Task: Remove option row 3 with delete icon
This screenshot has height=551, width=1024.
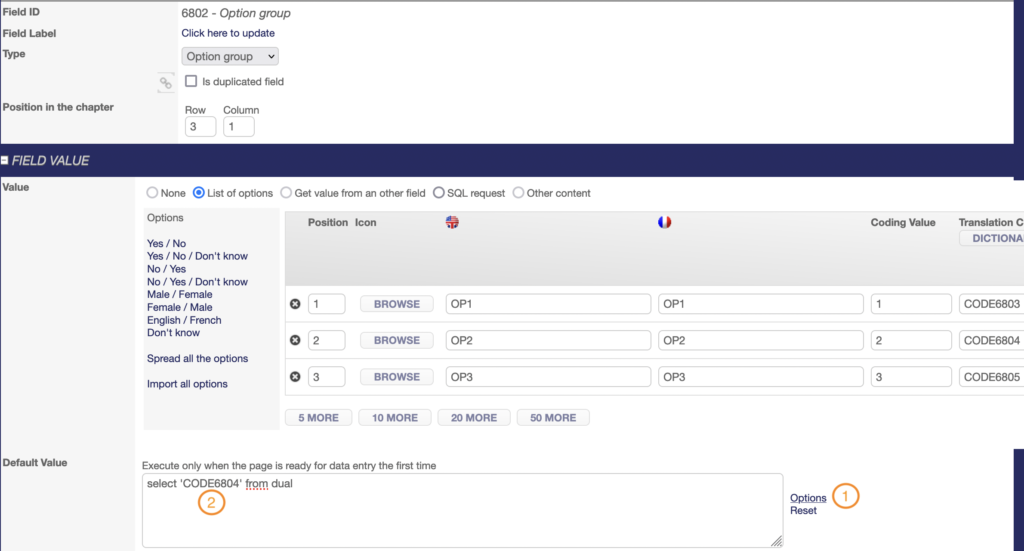Action: [x=295, y=377]
